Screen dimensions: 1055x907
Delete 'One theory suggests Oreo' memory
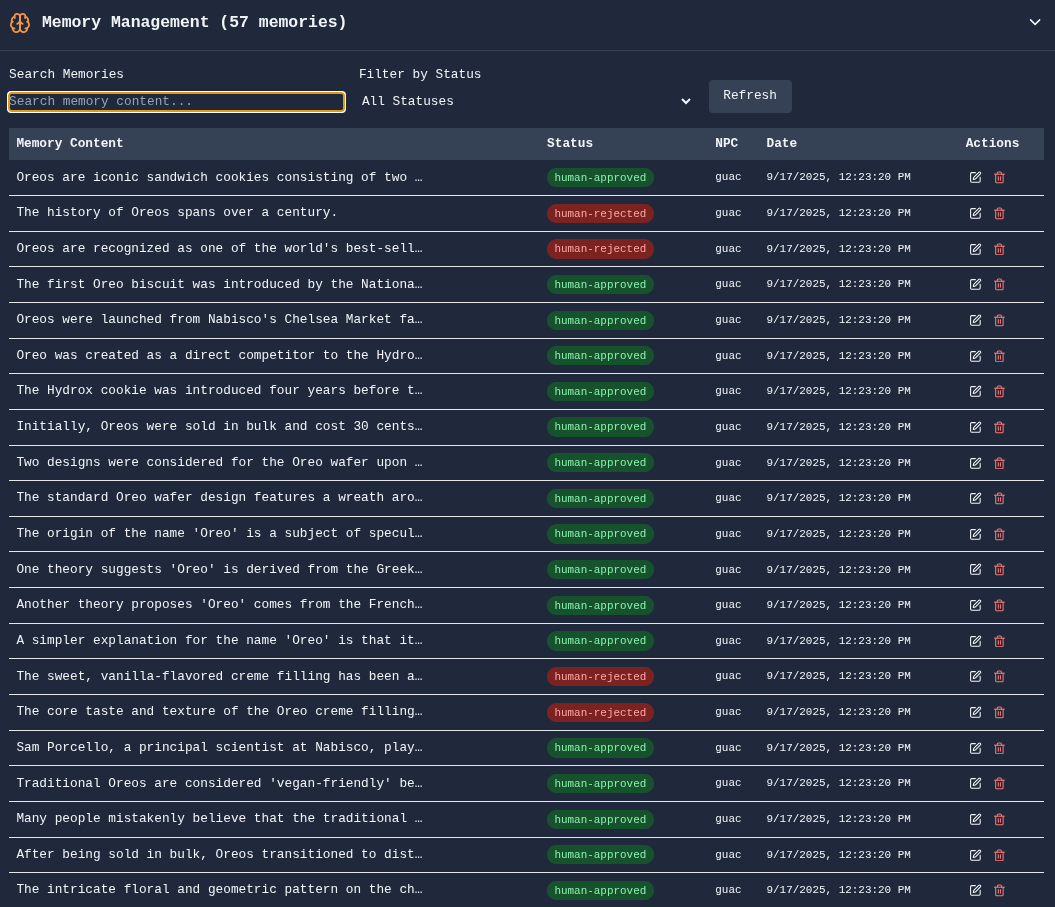pos(999,570)
